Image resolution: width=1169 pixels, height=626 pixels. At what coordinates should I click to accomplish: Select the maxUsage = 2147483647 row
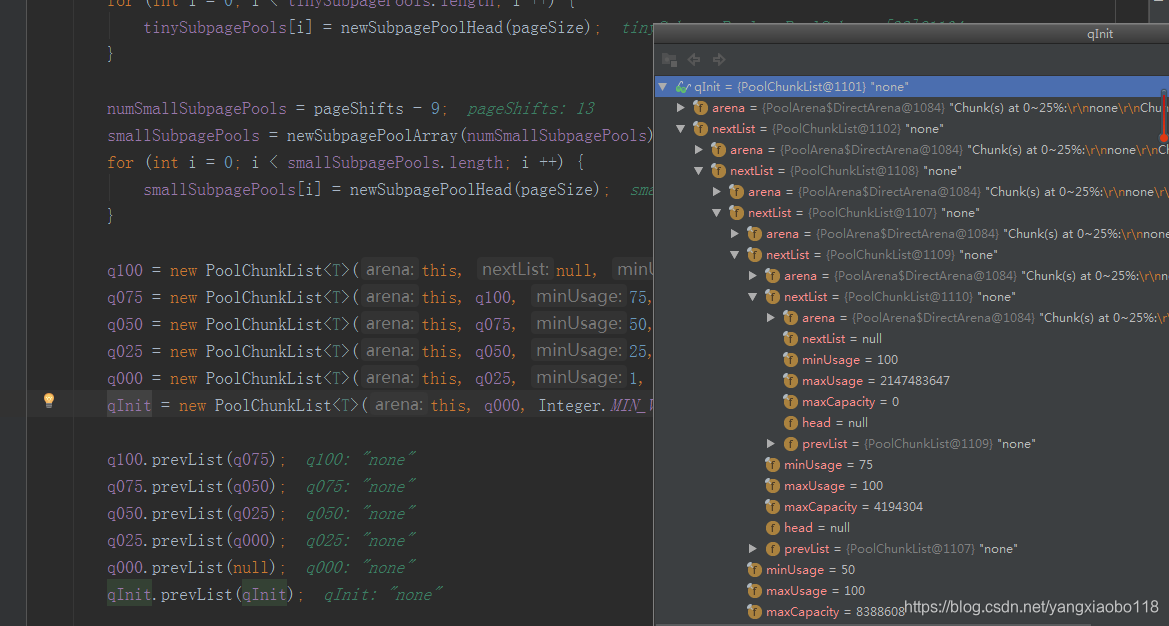click(x=912, y=381)
